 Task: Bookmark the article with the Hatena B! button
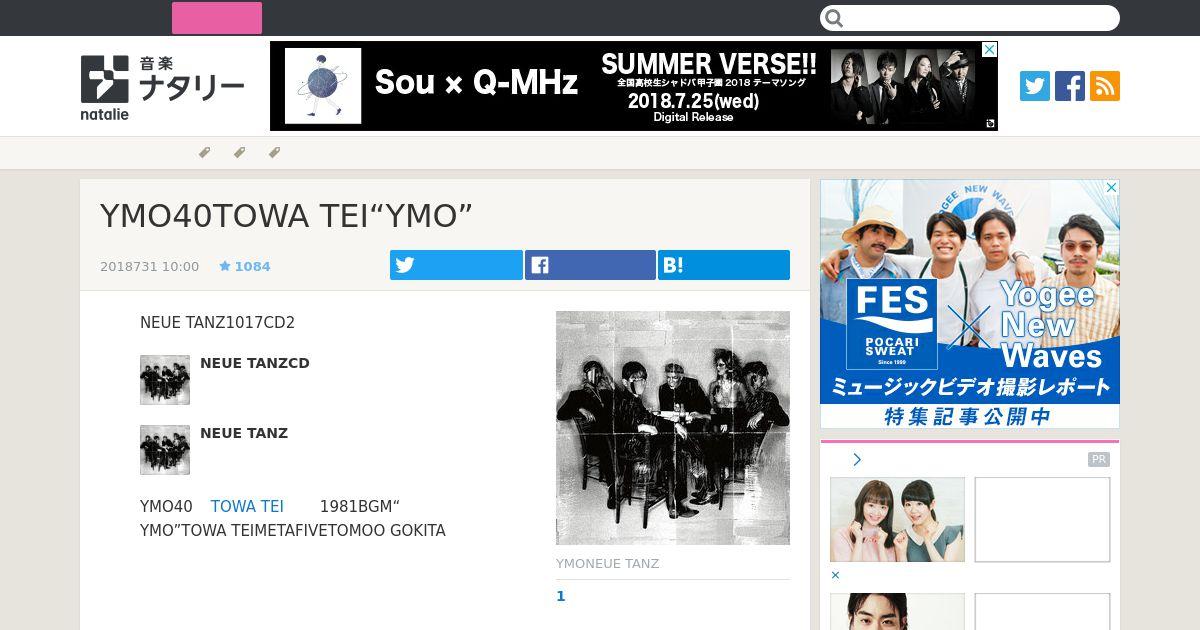(724, 265)
